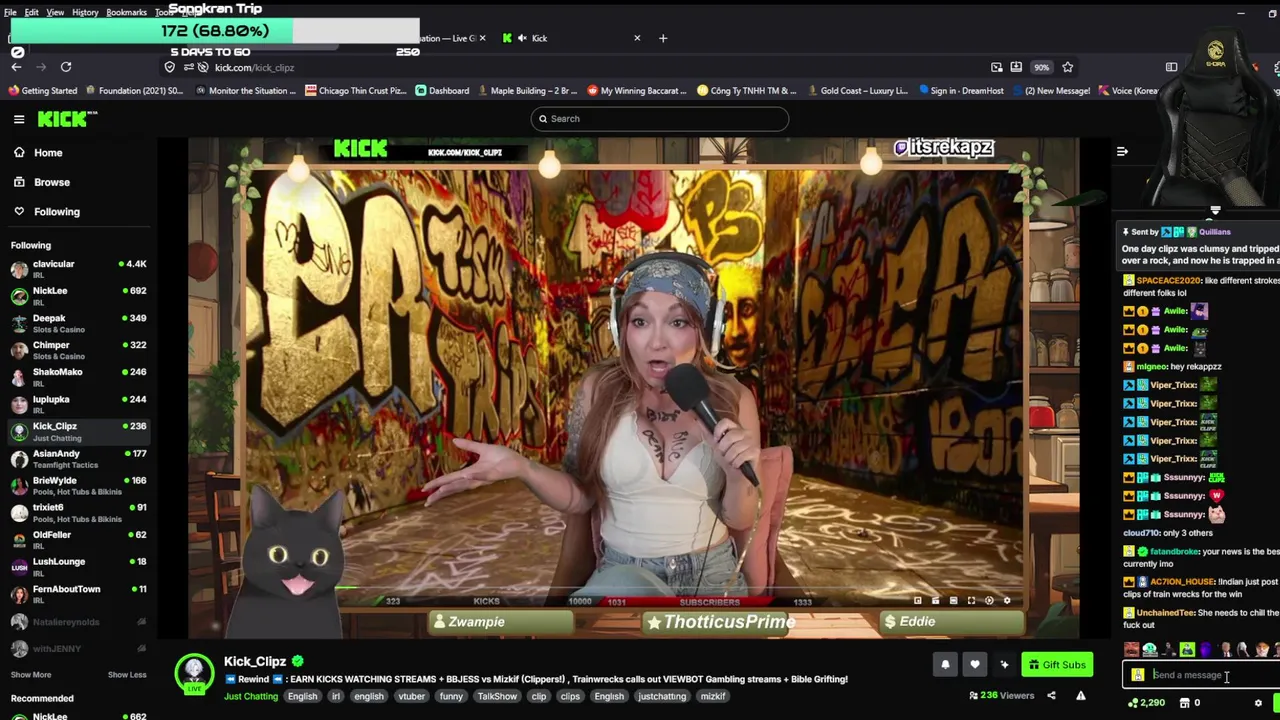
Task: Open a new browser tab
Action: coord(662,38)
